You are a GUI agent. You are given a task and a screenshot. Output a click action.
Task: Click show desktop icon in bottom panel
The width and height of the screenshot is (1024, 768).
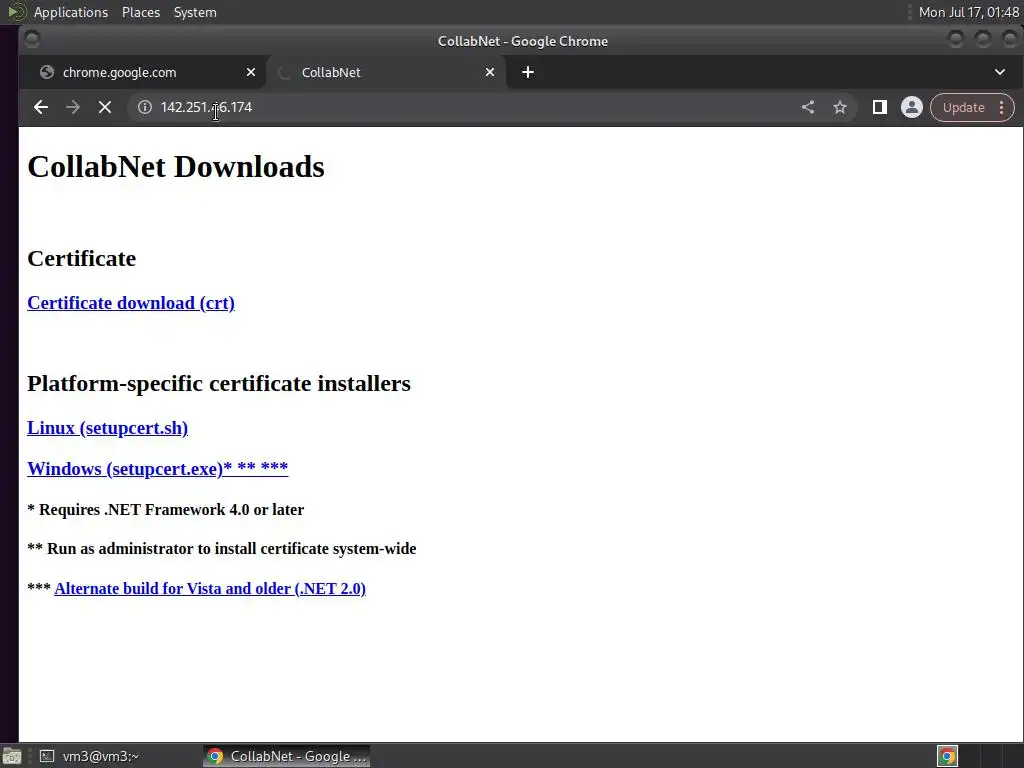pyautogui.click(x=12, y=756)
